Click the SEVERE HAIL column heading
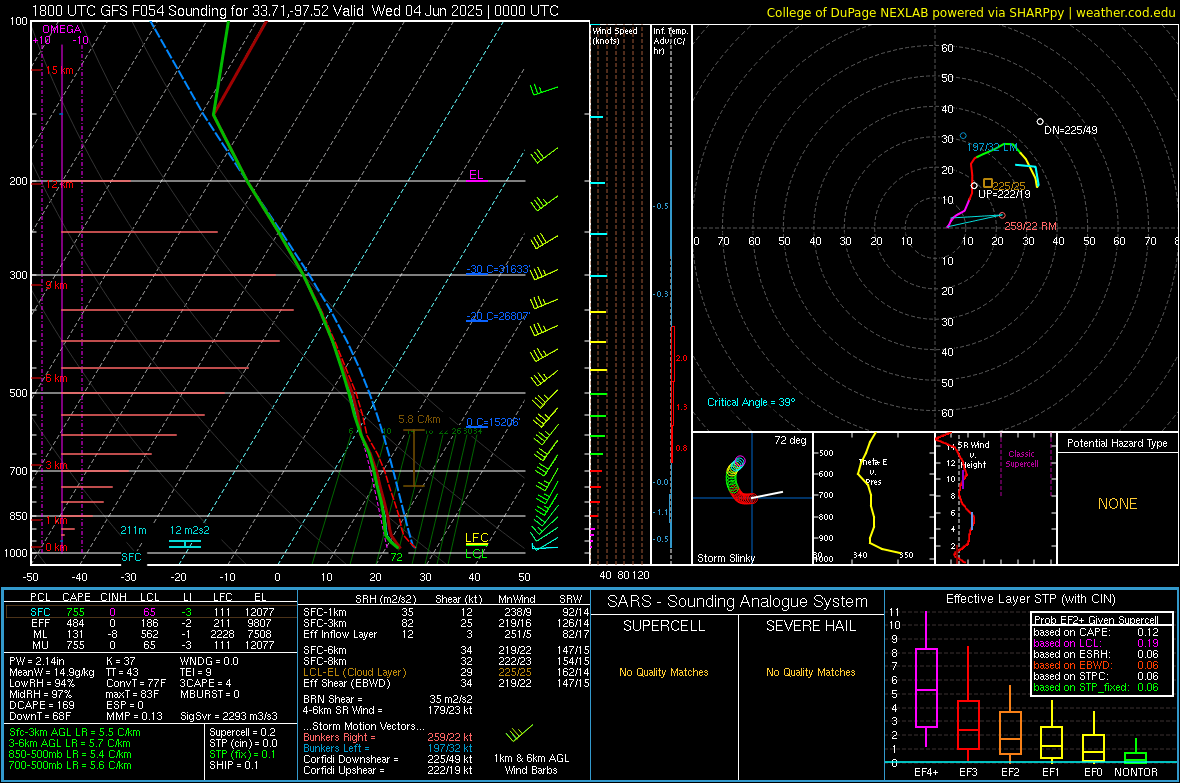 810,626
